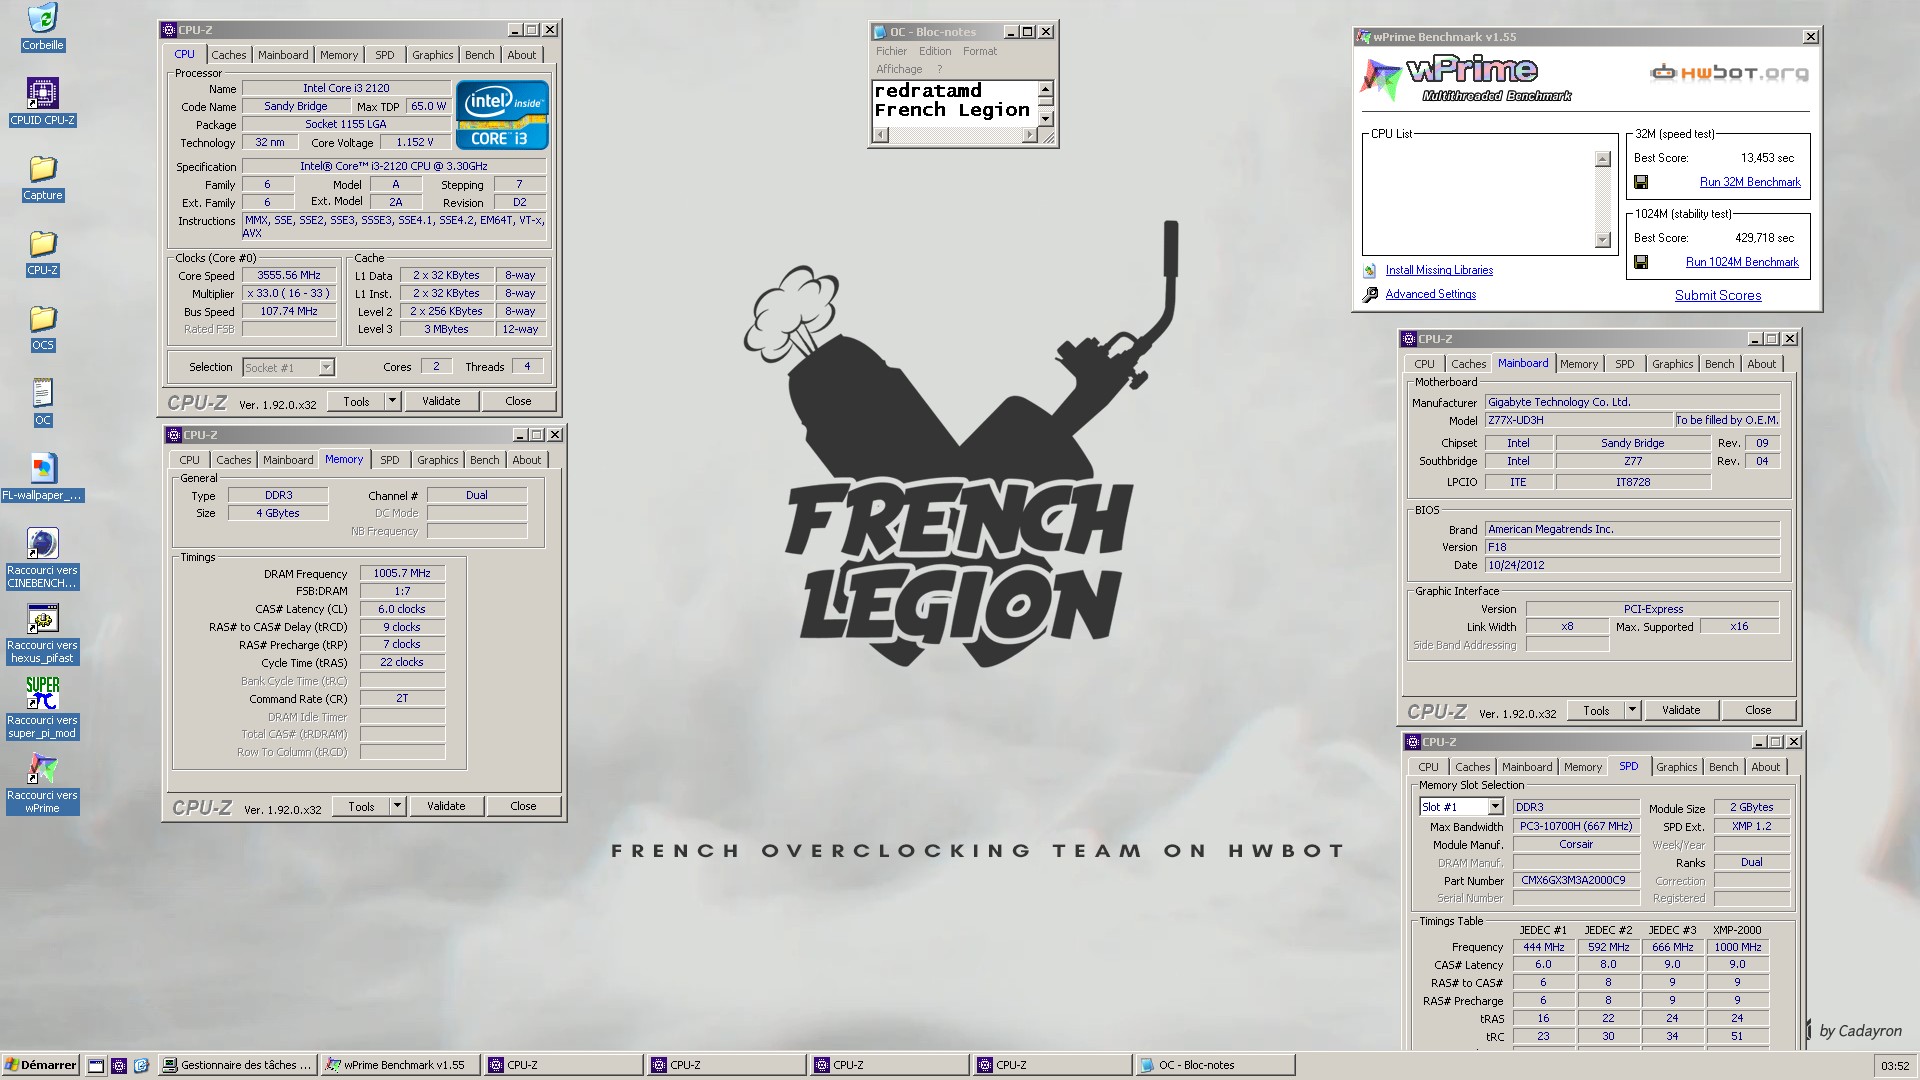Click the Advanced Settings wrench icon
This screenshot has width=1920, height=1080.
[1370, 295]
